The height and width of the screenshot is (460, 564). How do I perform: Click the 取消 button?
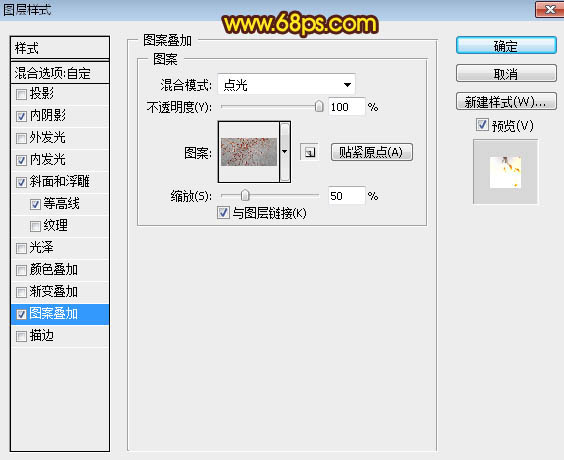[506, 74]
